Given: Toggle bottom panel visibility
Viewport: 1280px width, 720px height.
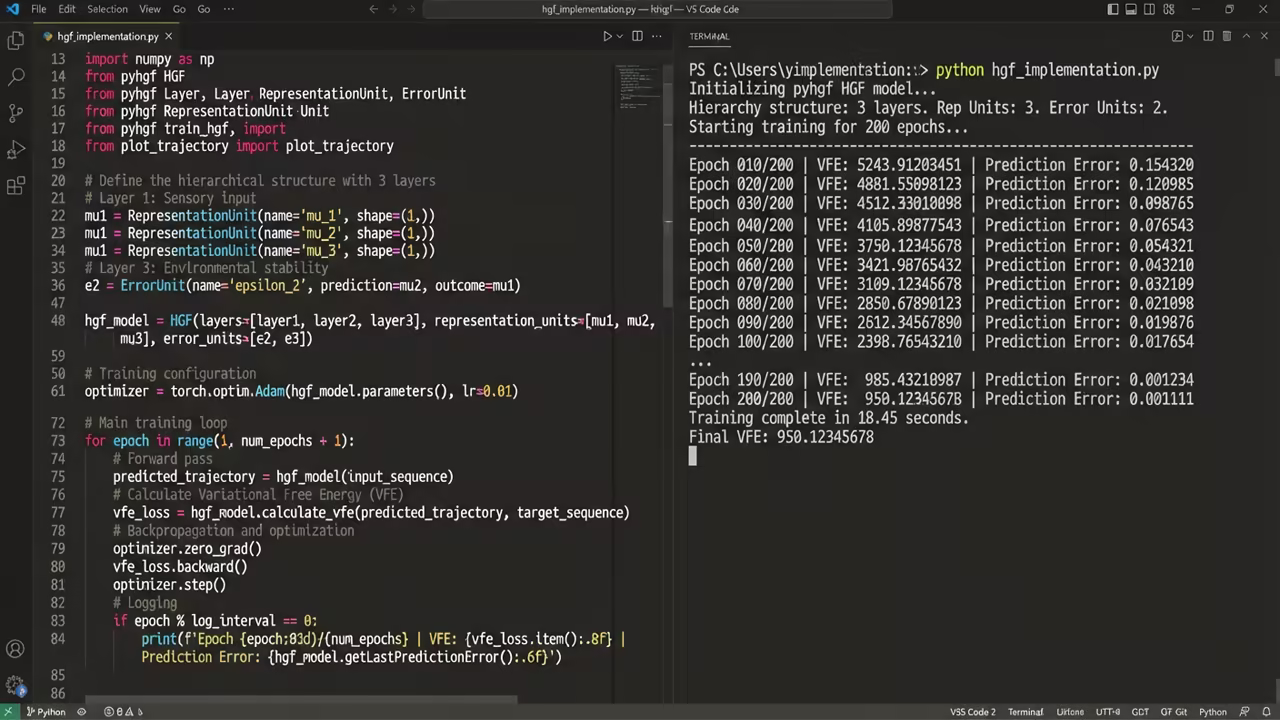Looking at the screenshot, I should coord(1131,9).
